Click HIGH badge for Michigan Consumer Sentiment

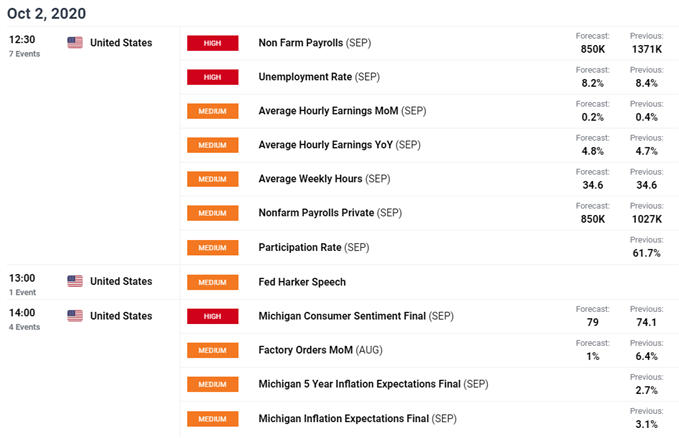point(212,316)
